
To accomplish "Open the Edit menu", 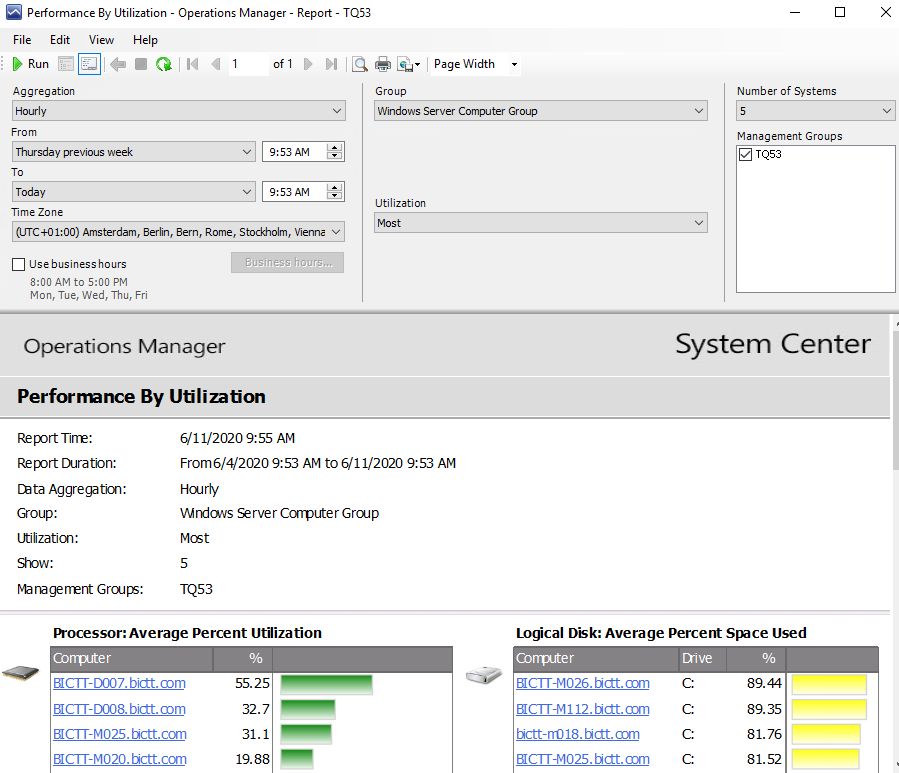I will (x=60, y=40).
